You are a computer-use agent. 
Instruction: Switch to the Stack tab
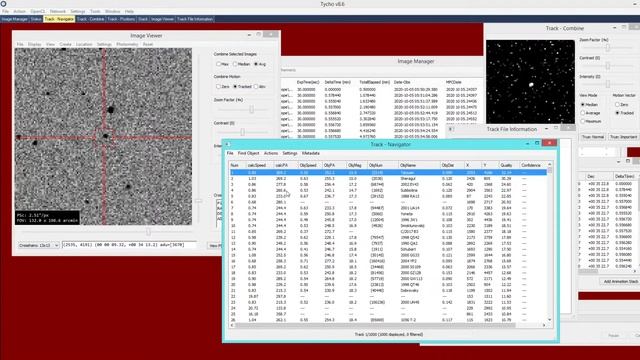pyautogui.click(x=143, y=19)
